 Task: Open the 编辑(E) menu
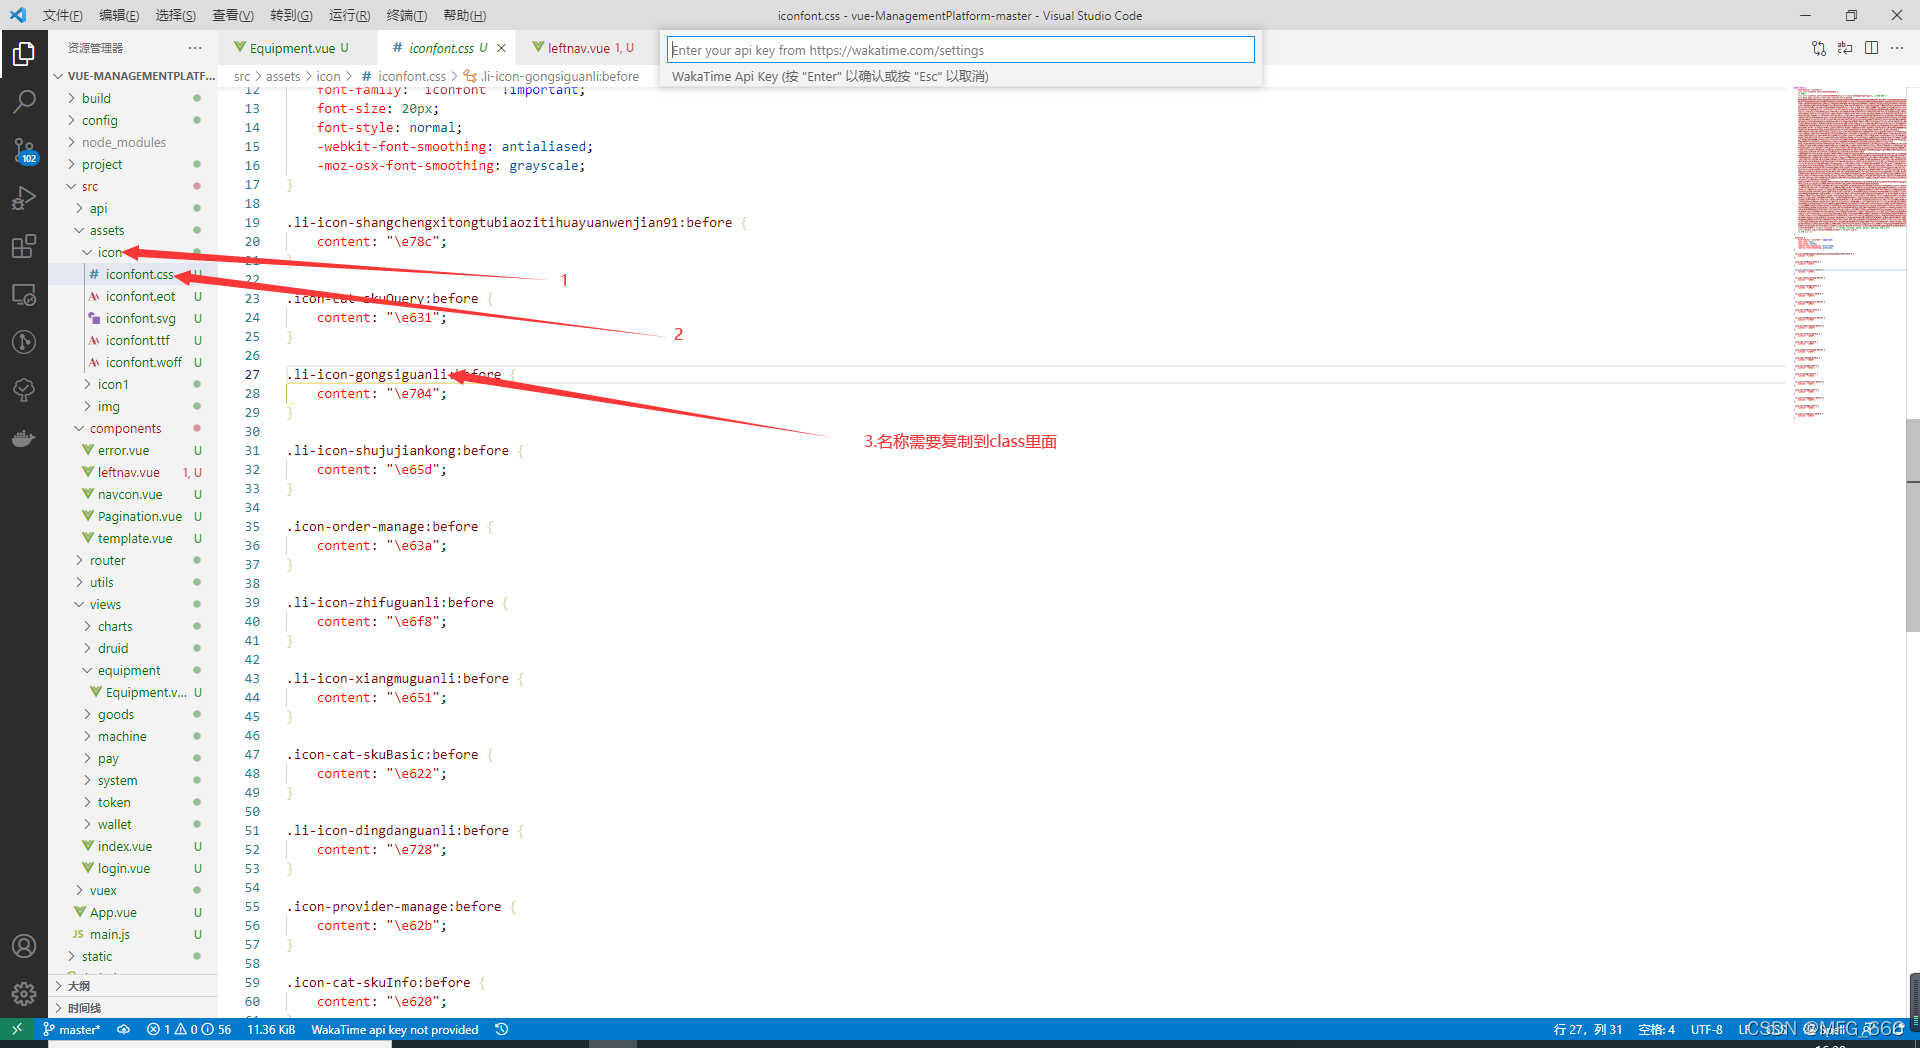pos(119,15)
